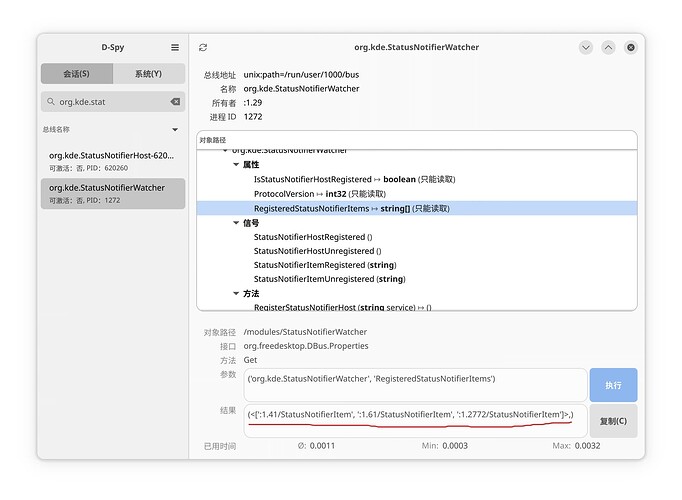Select the ProtocolVersion int32 property
682x500 pixels.
pos(417,194)
